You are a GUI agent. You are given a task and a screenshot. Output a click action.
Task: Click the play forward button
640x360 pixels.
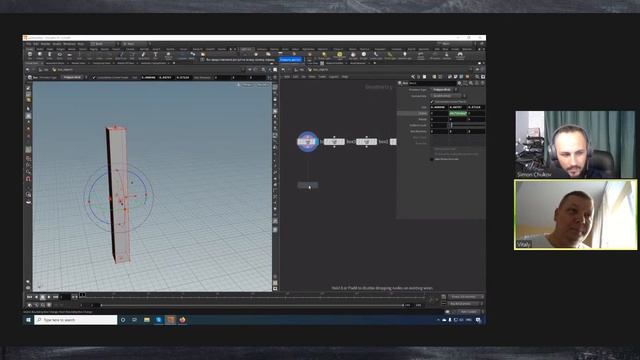click(x=49, y=297)
